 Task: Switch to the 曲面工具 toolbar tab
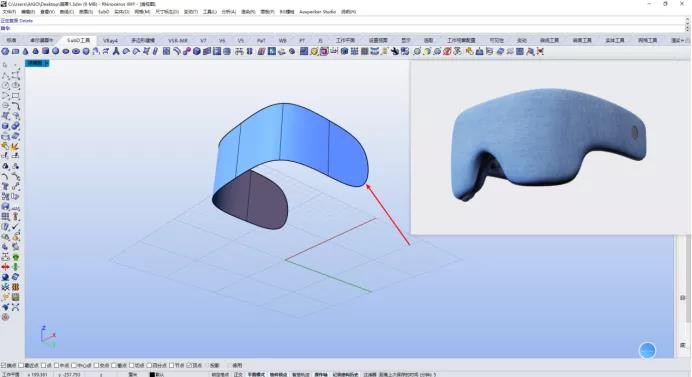tap(582, 40)
